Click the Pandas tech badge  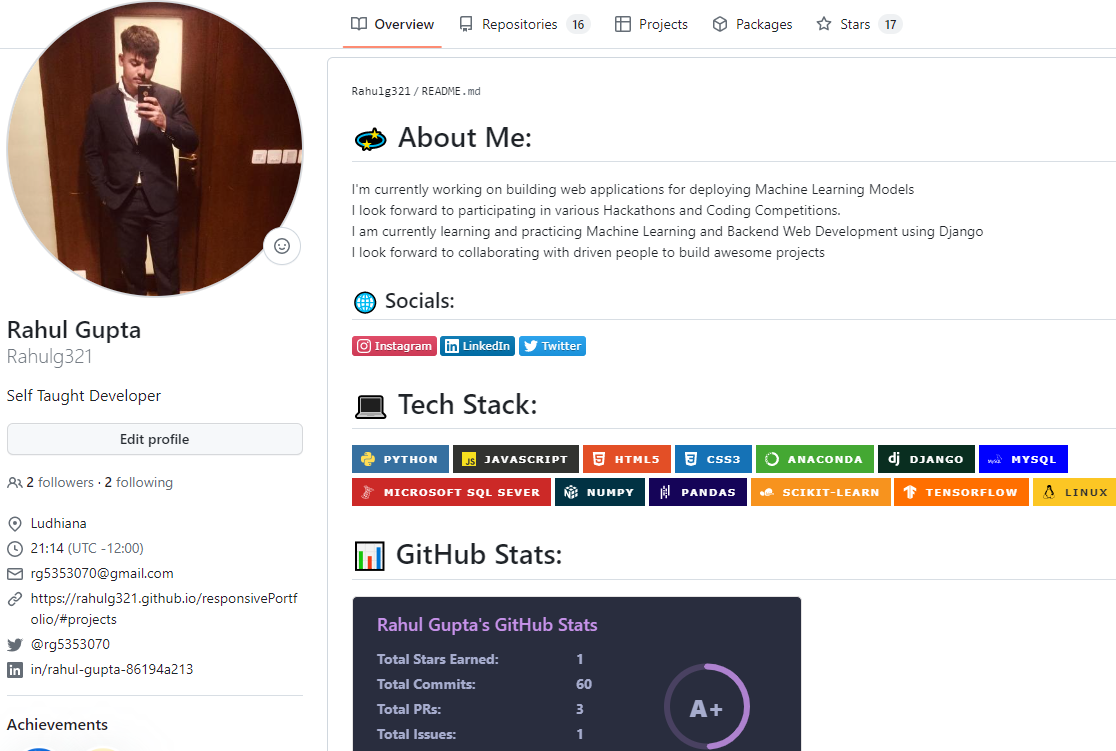pos(698,492)
